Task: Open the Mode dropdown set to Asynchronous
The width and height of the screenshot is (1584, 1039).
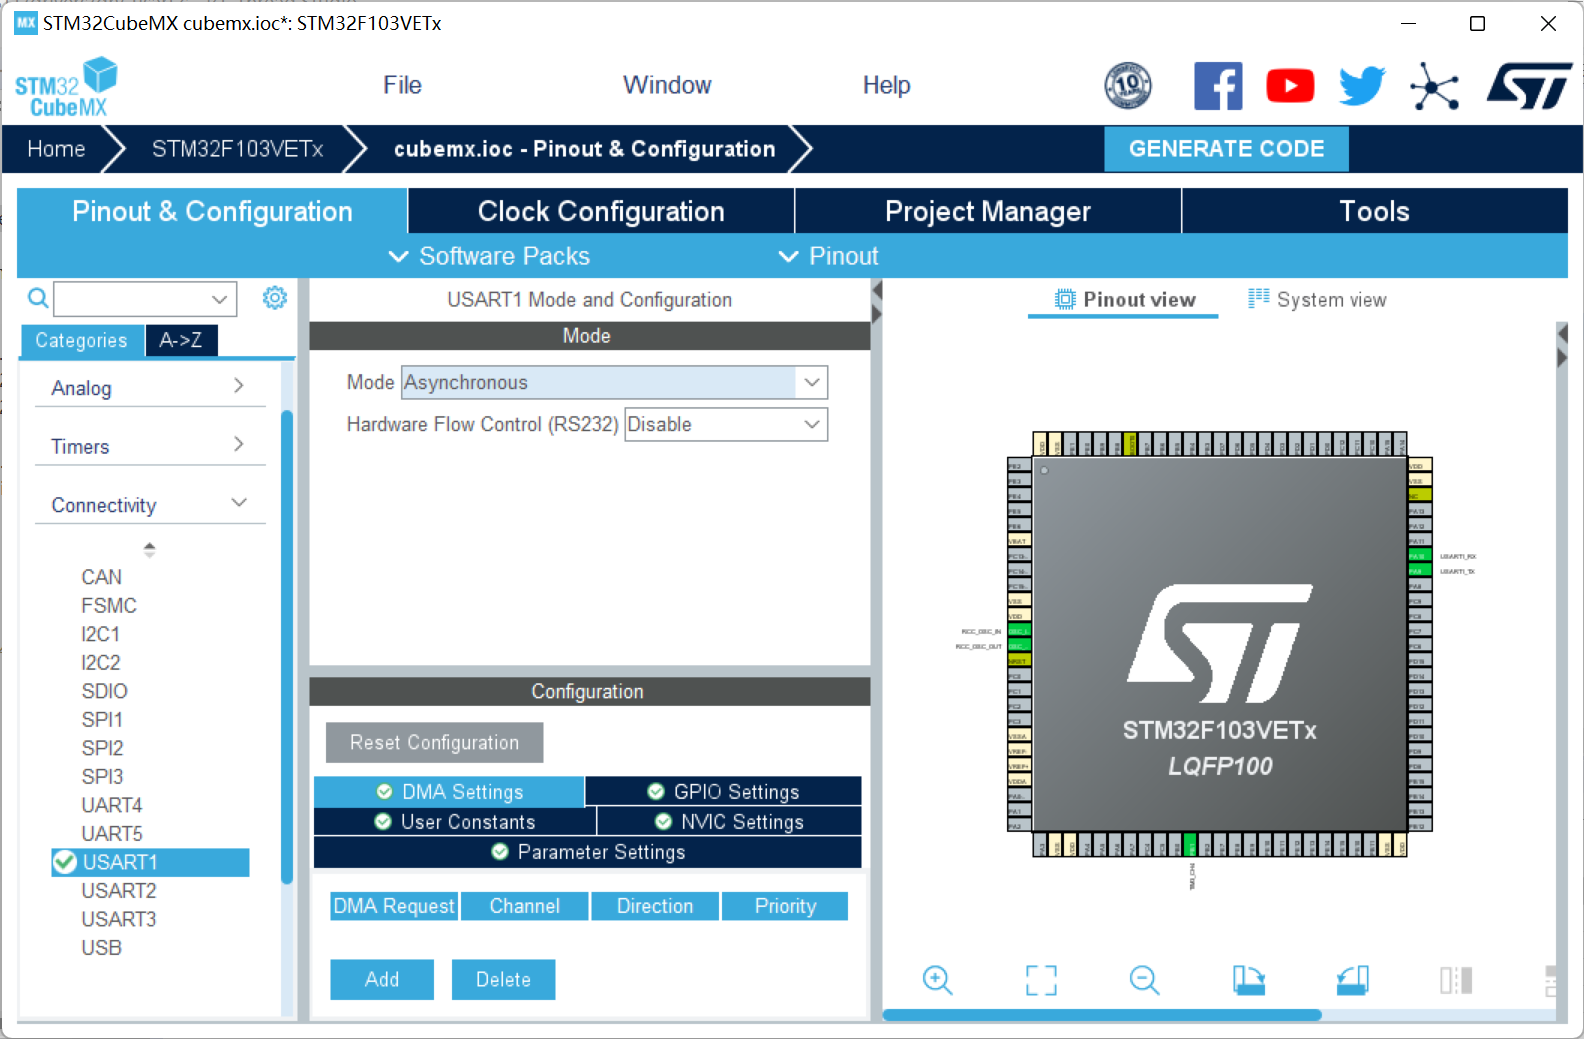Action: (614, 382)
